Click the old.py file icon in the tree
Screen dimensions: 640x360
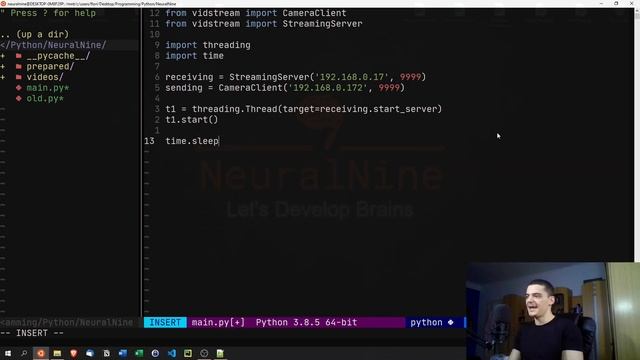tap(19, 98)
